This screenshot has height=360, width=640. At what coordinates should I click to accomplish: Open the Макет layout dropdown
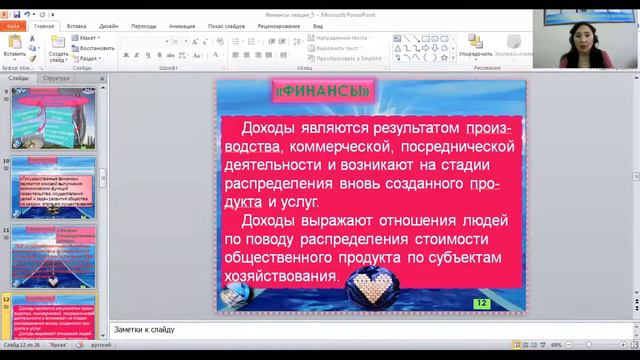coord(86,38)
